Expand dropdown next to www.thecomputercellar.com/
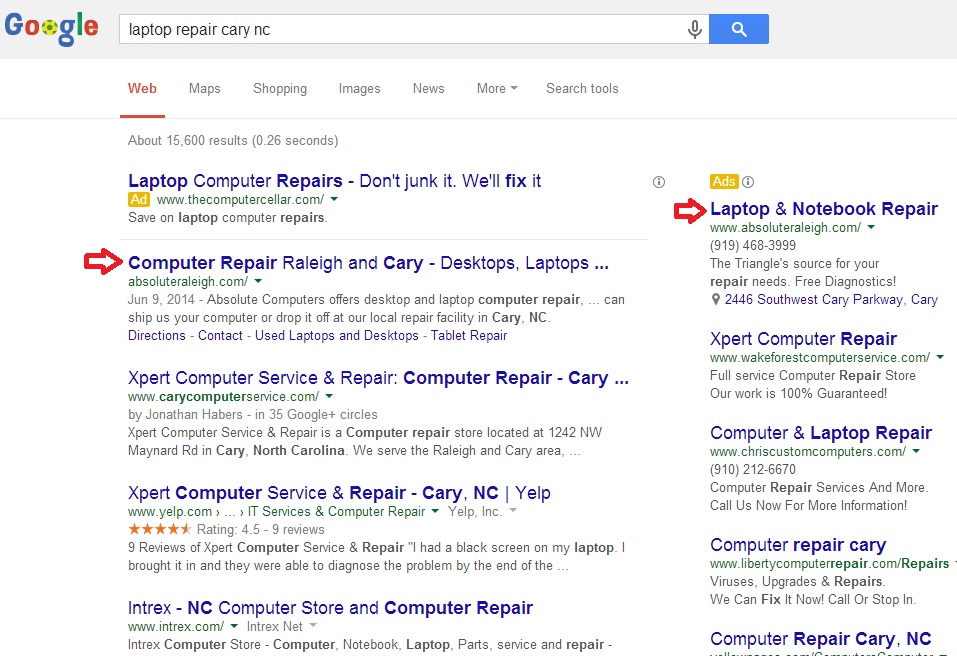This screenshot has width=957, height=656. [334, 199]
